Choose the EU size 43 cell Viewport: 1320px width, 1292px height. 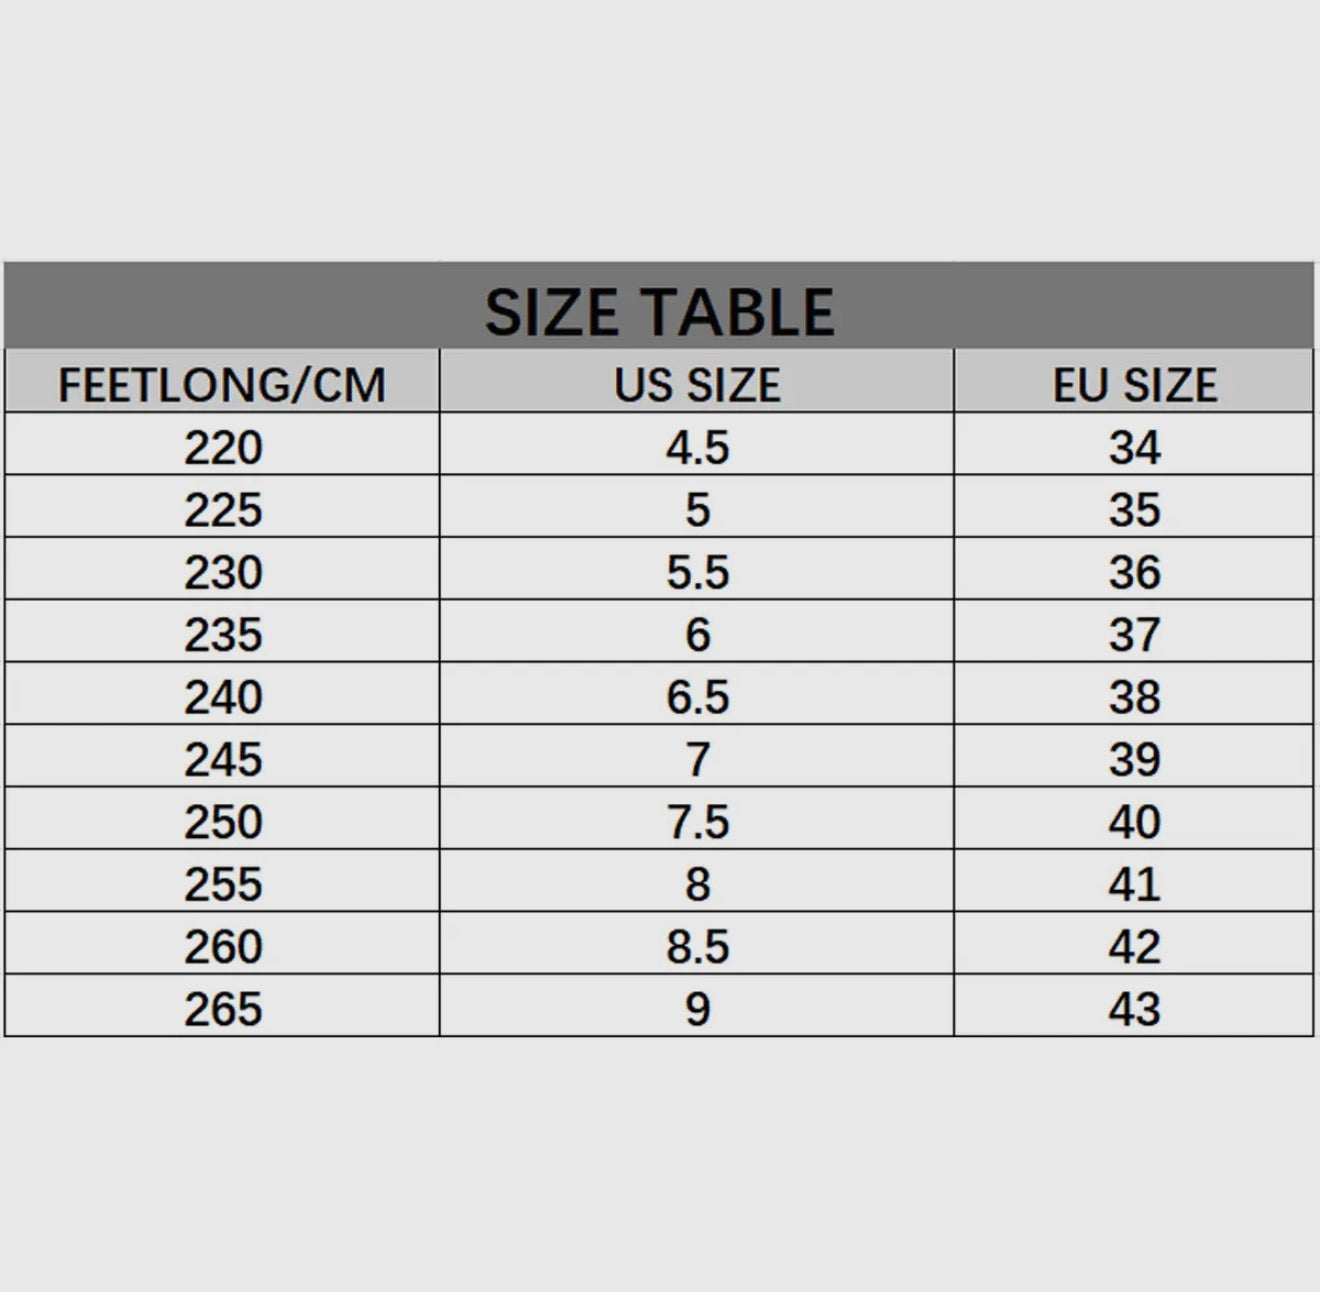point(1134,1009)
